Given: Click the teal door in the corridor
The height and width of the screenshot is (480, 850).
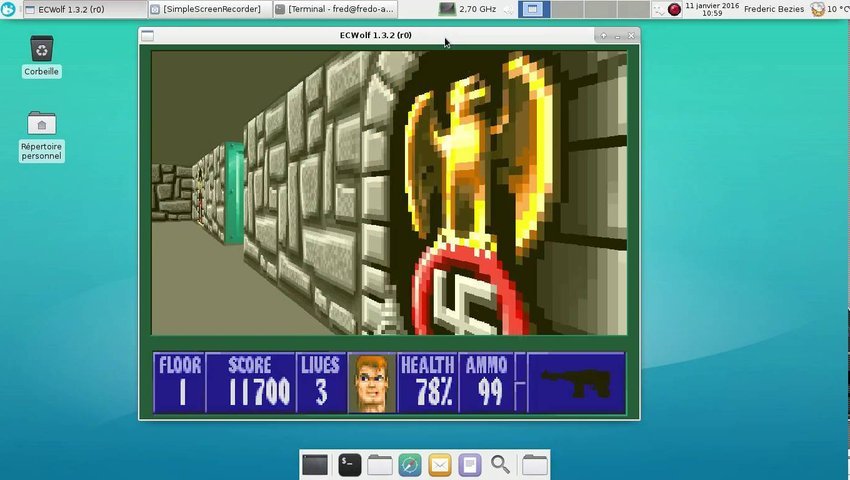Looking at the screenshot, I should [x=234, y=193].
